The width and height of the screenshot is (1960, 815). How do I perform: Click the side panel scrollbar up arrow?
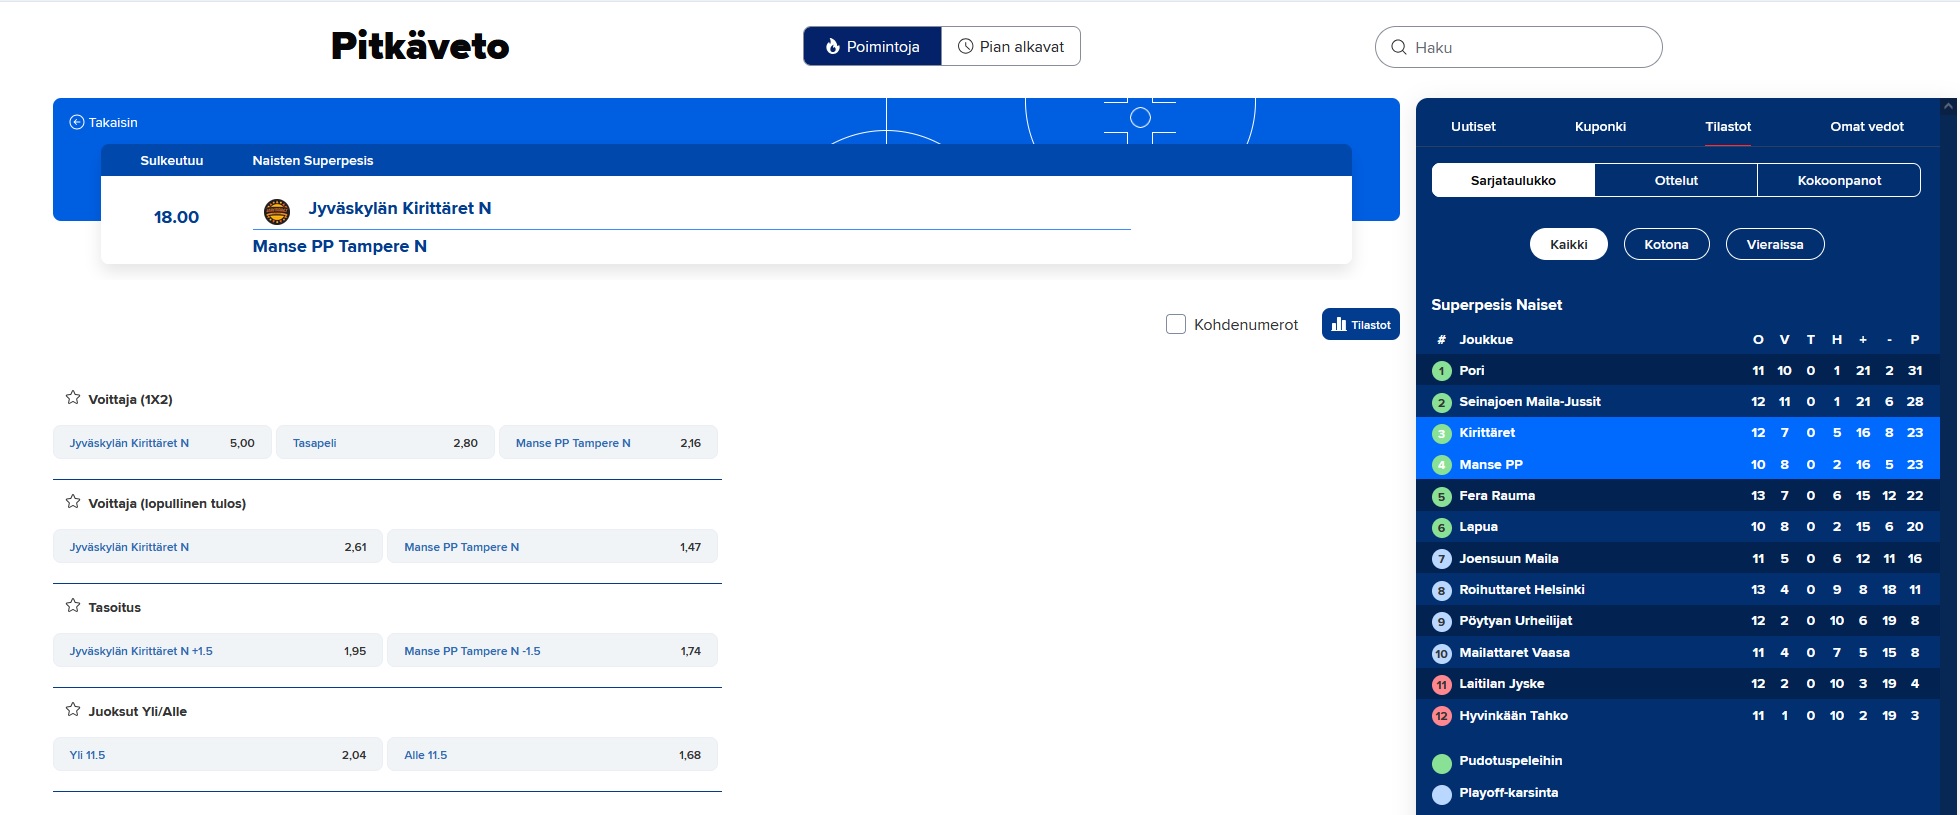(x=1949, y=105)
